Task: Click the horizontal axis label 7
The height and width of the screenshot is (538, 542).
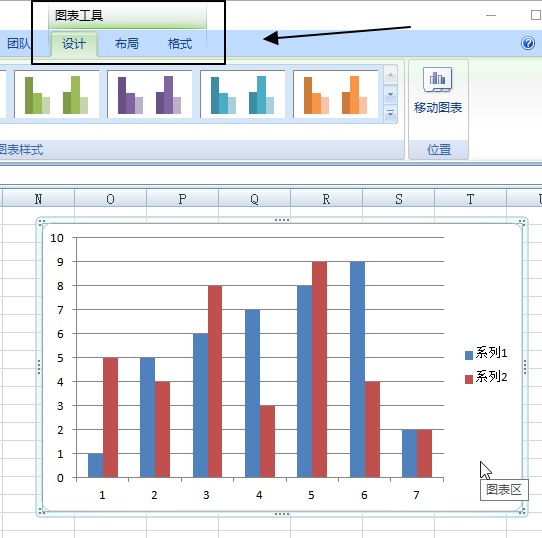Action: click(416, 495)
